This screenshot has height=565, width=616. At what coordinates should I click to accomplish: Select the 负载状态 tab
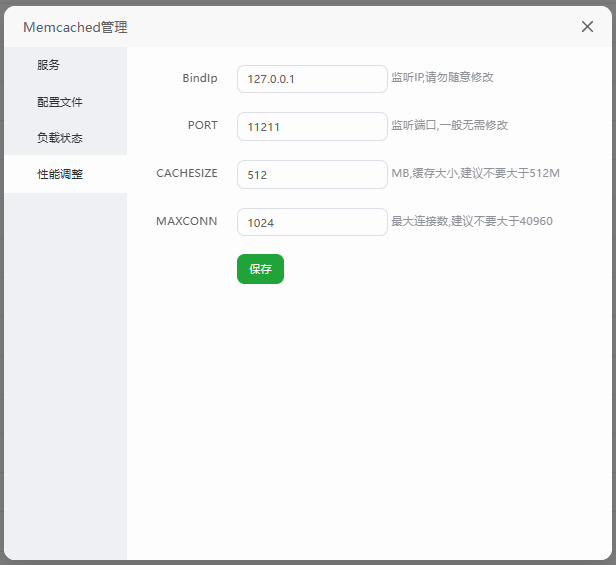[x=60, y=138]
